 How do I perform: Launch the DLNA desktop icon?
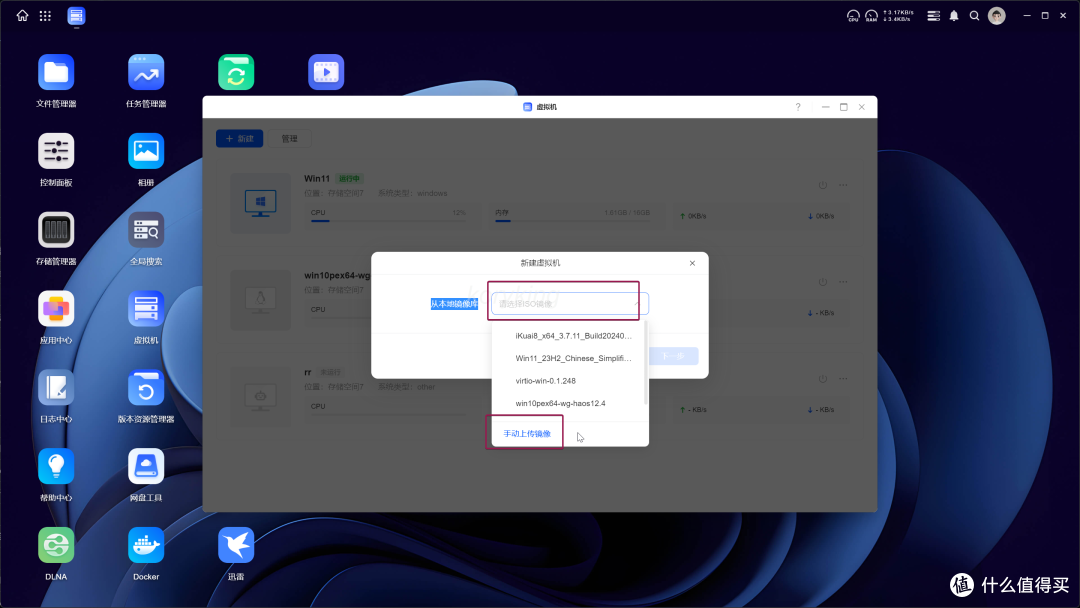click(56, 545)
